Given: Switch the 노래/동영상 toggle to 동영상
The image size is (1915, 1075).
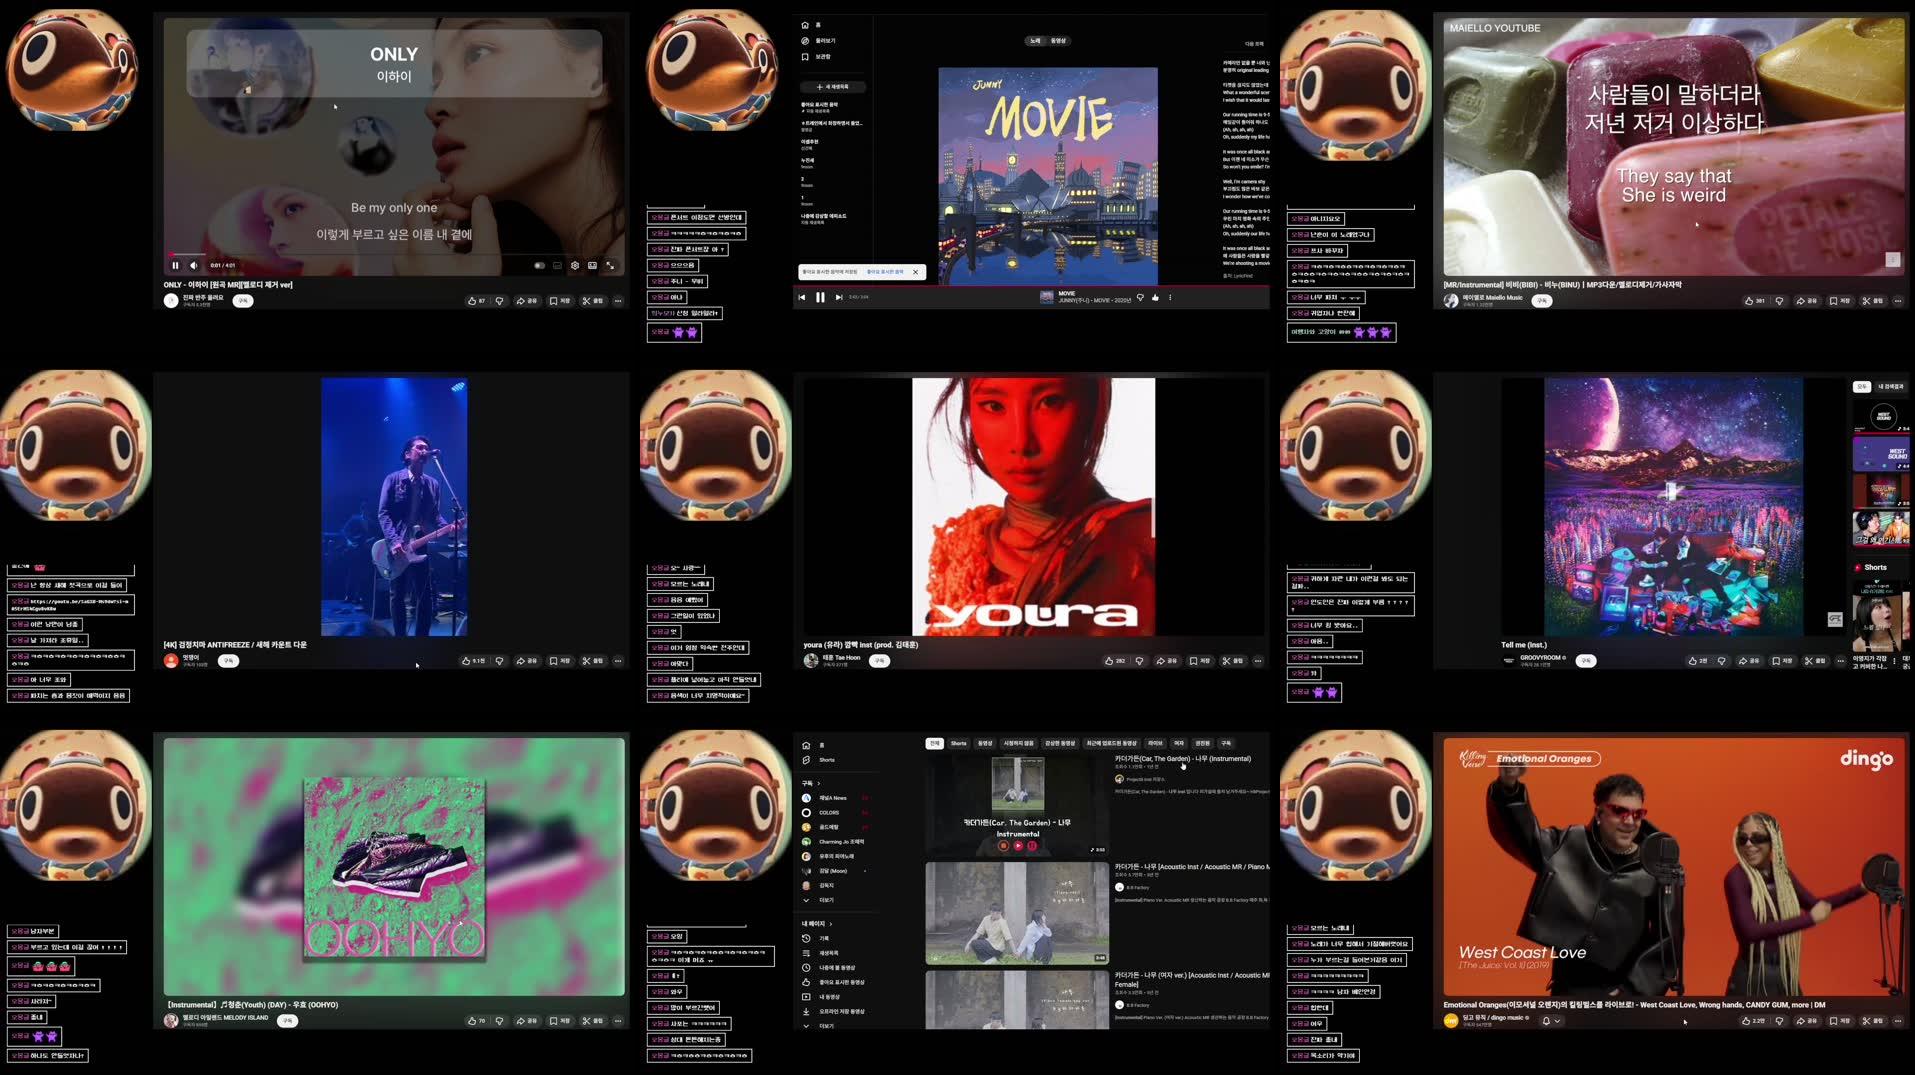Looking at the screenshot, I should pos(1058,41).
